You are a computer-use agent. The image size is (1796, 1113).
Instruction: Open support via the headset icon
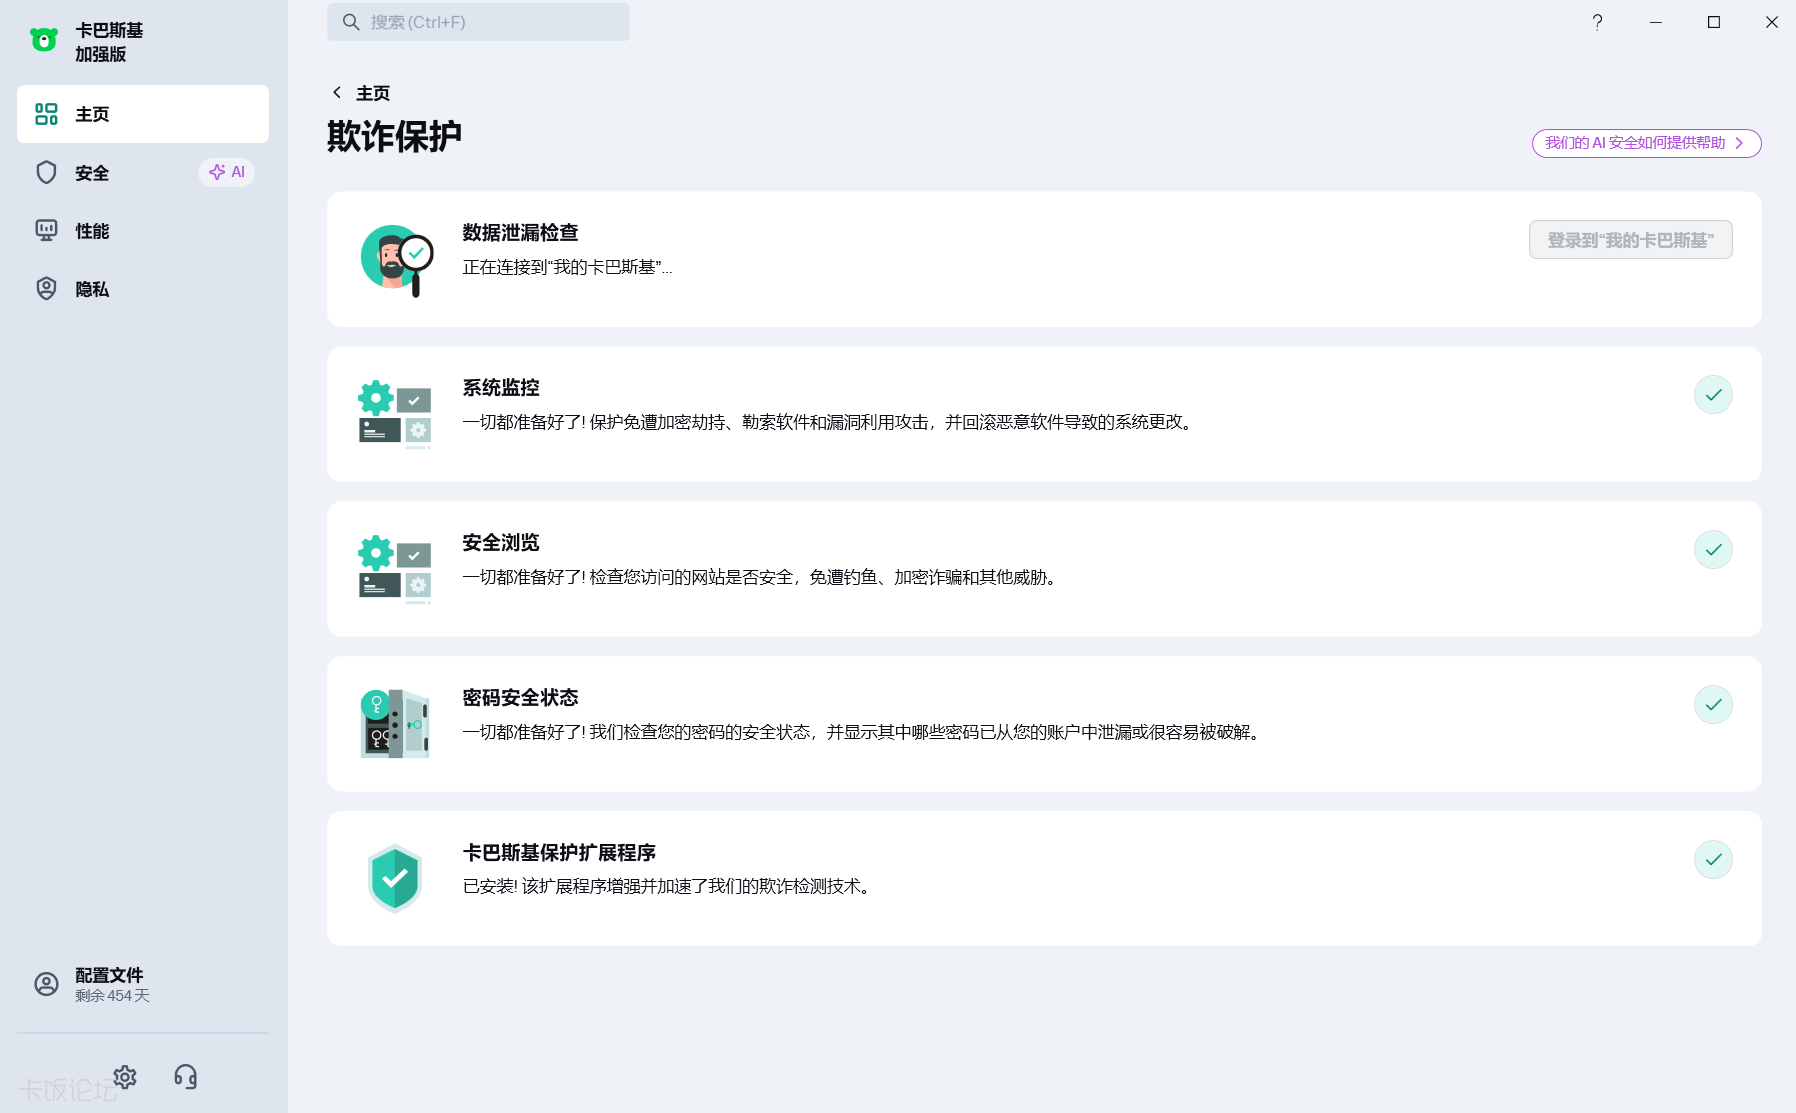coord(185,1077)
